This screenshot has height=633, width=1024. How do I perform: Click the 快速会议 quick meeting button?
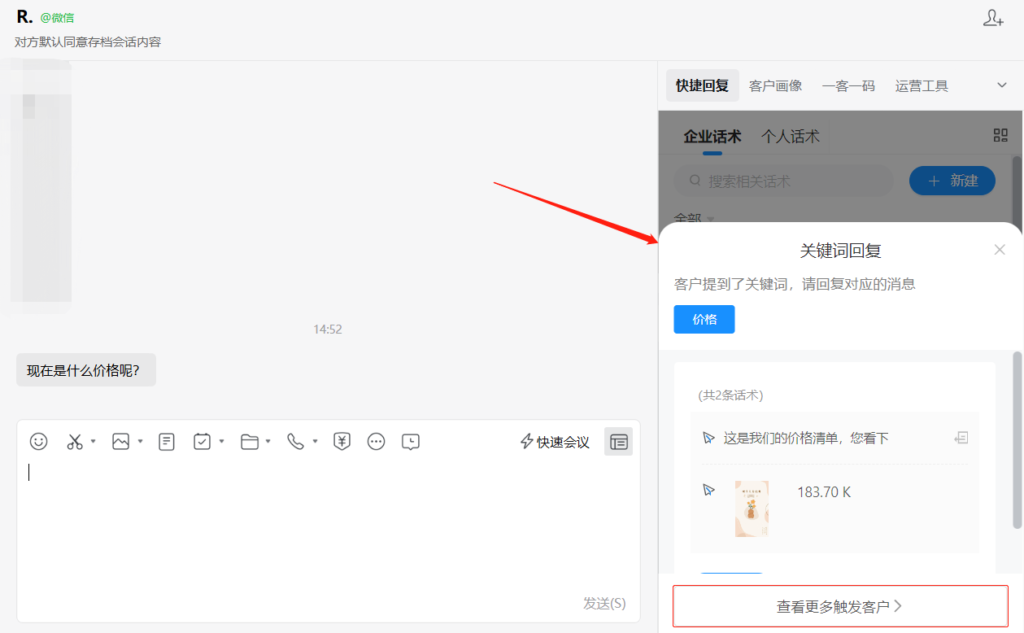click(555, 441)
